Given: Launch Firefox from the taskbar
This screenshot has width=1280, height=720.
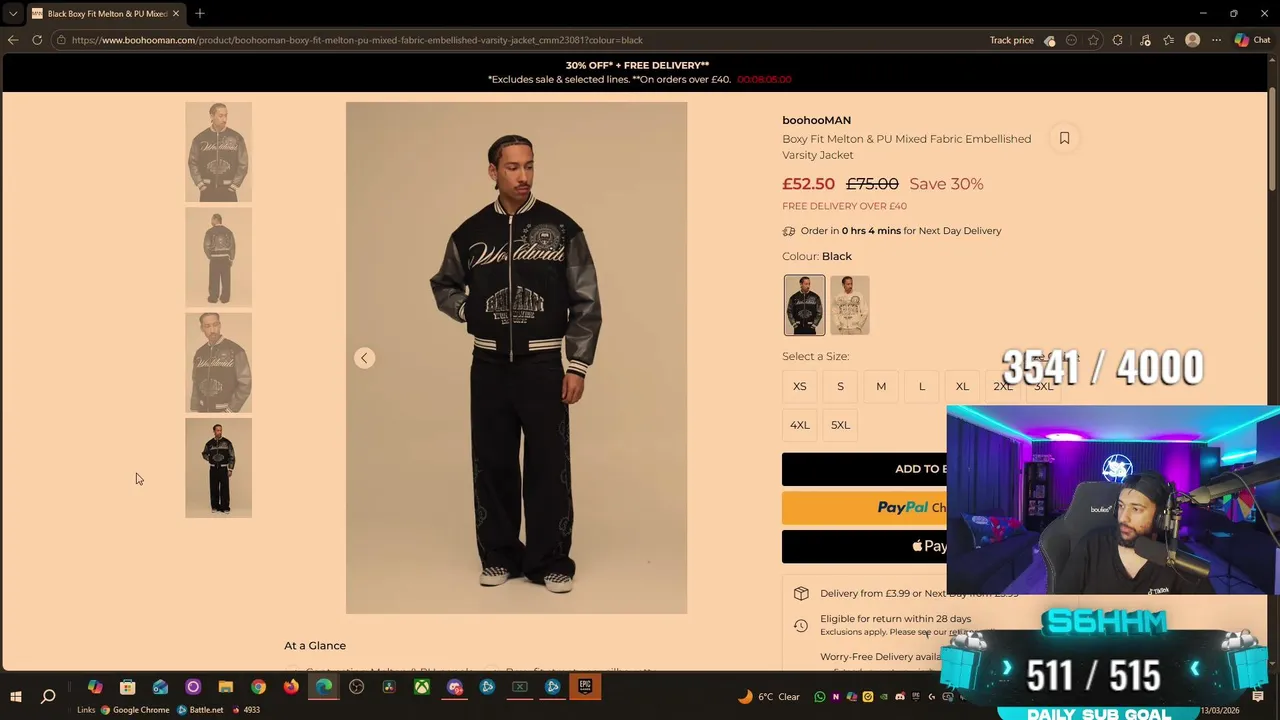Looking at the screenshot, I should [291, 687].
